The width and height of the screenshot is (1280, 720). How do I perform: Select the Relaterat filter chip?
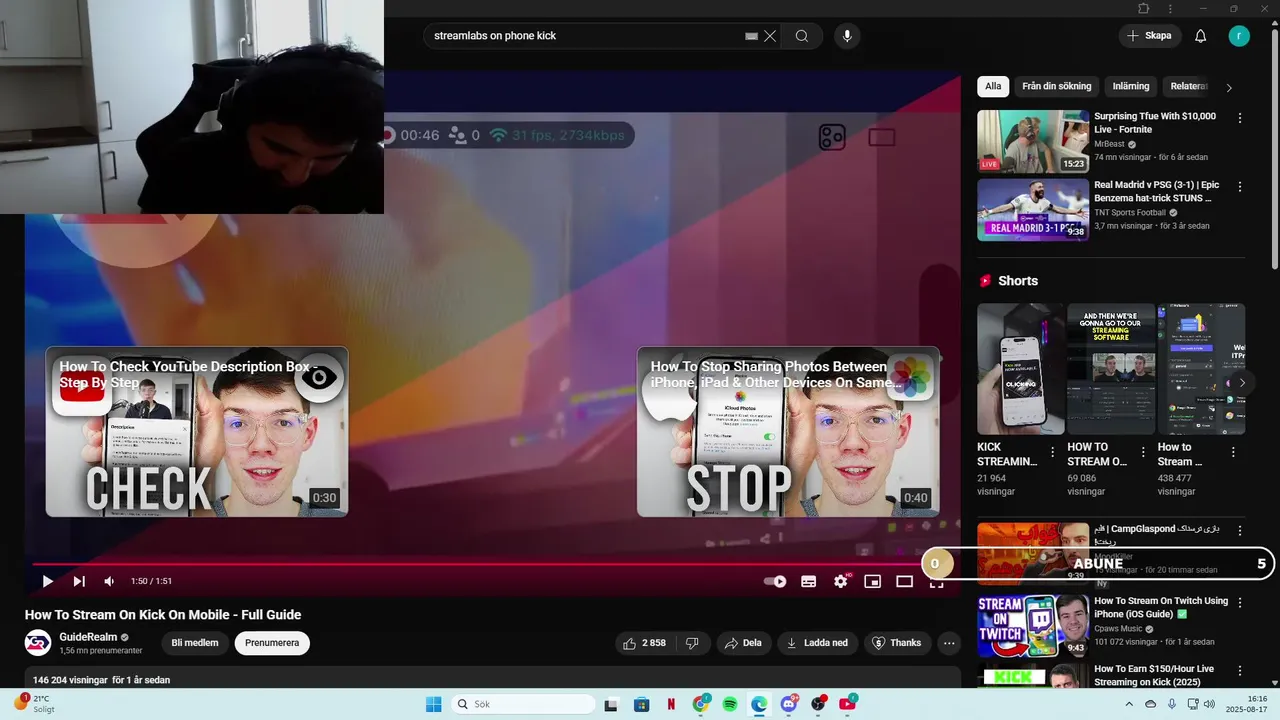tap(1189, 86)
